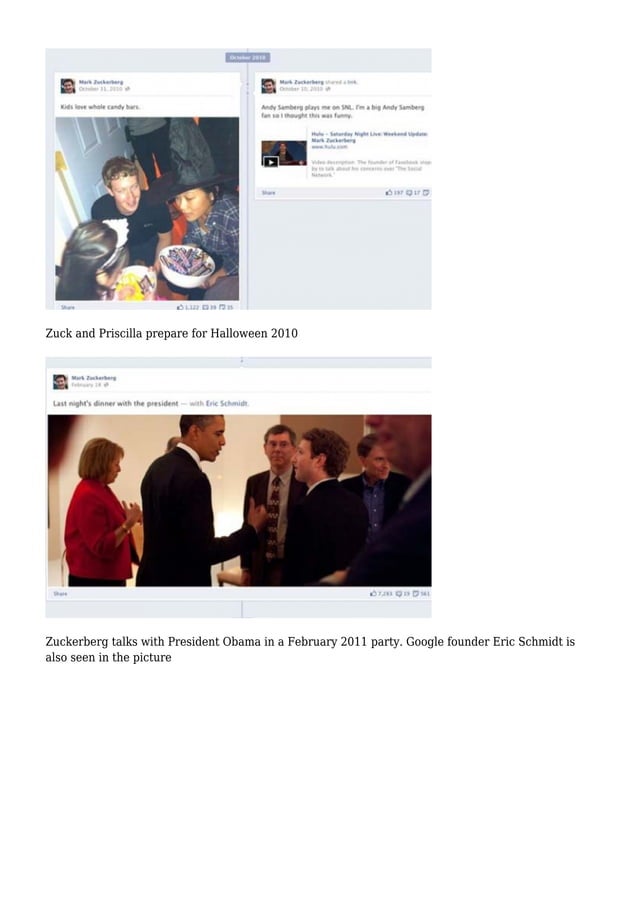This screenshot has height=902, width=638.
Task: Like the president dinner photo post
Action: click(x=381, y=593)
